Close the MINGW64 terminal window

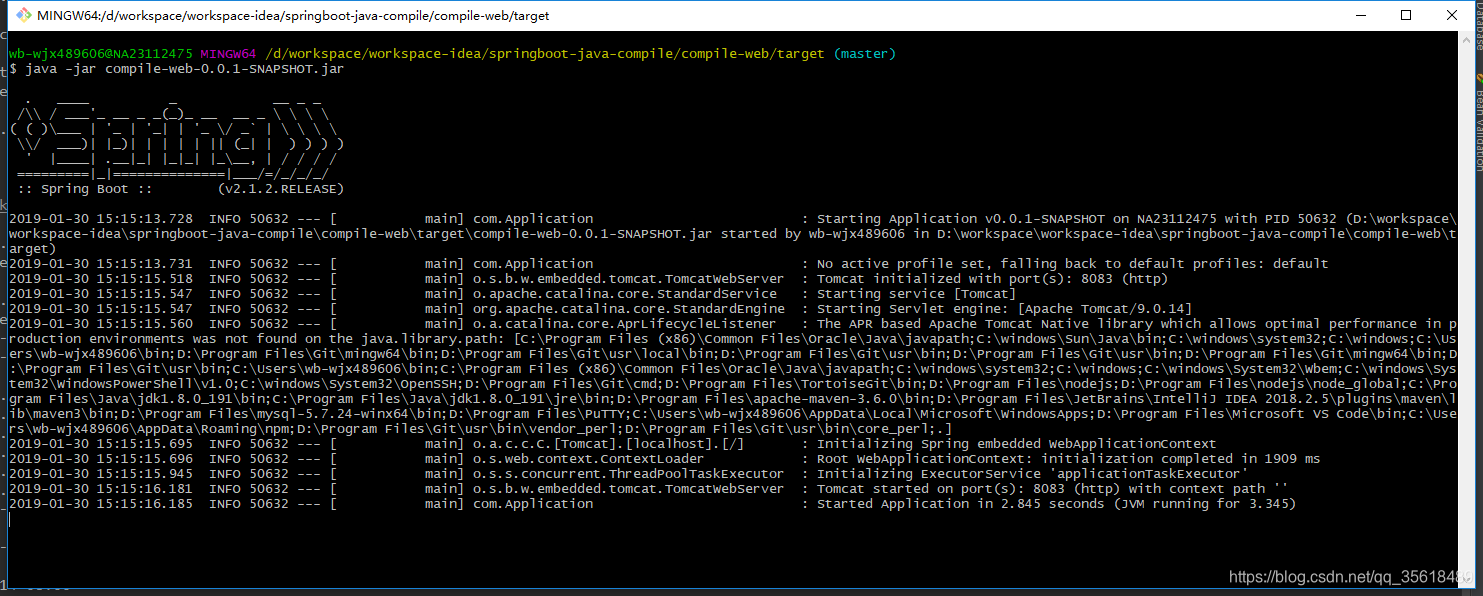(x=1452, y=15)
